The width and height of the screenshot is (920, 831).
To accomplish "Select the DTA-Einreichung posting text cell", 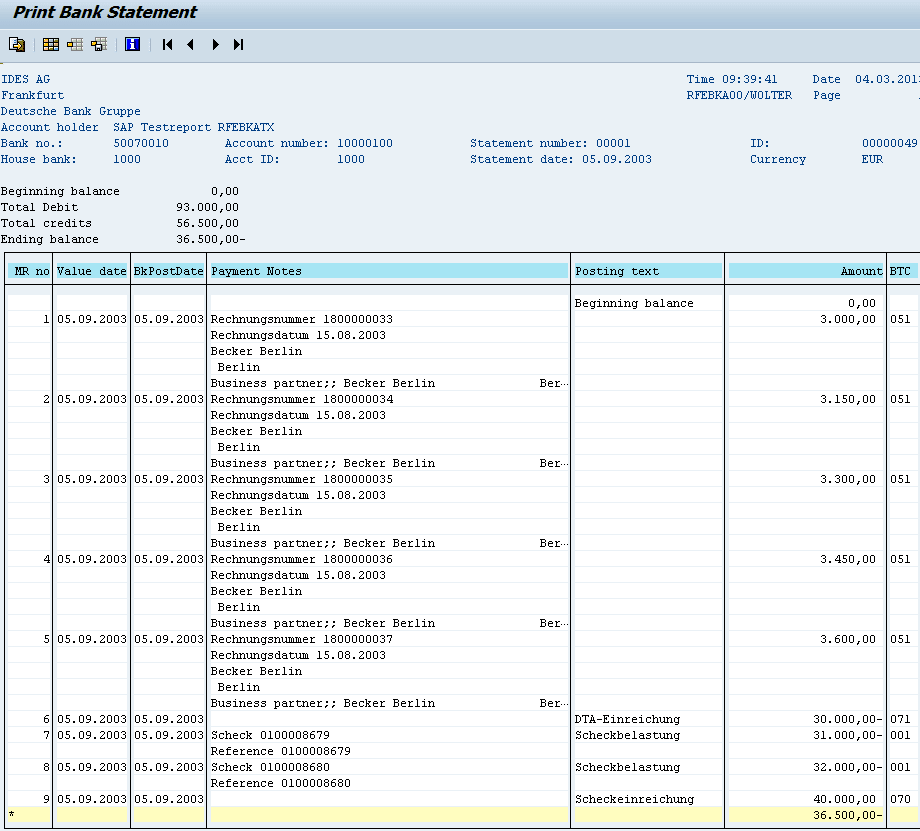I will (x=627, y=719).
